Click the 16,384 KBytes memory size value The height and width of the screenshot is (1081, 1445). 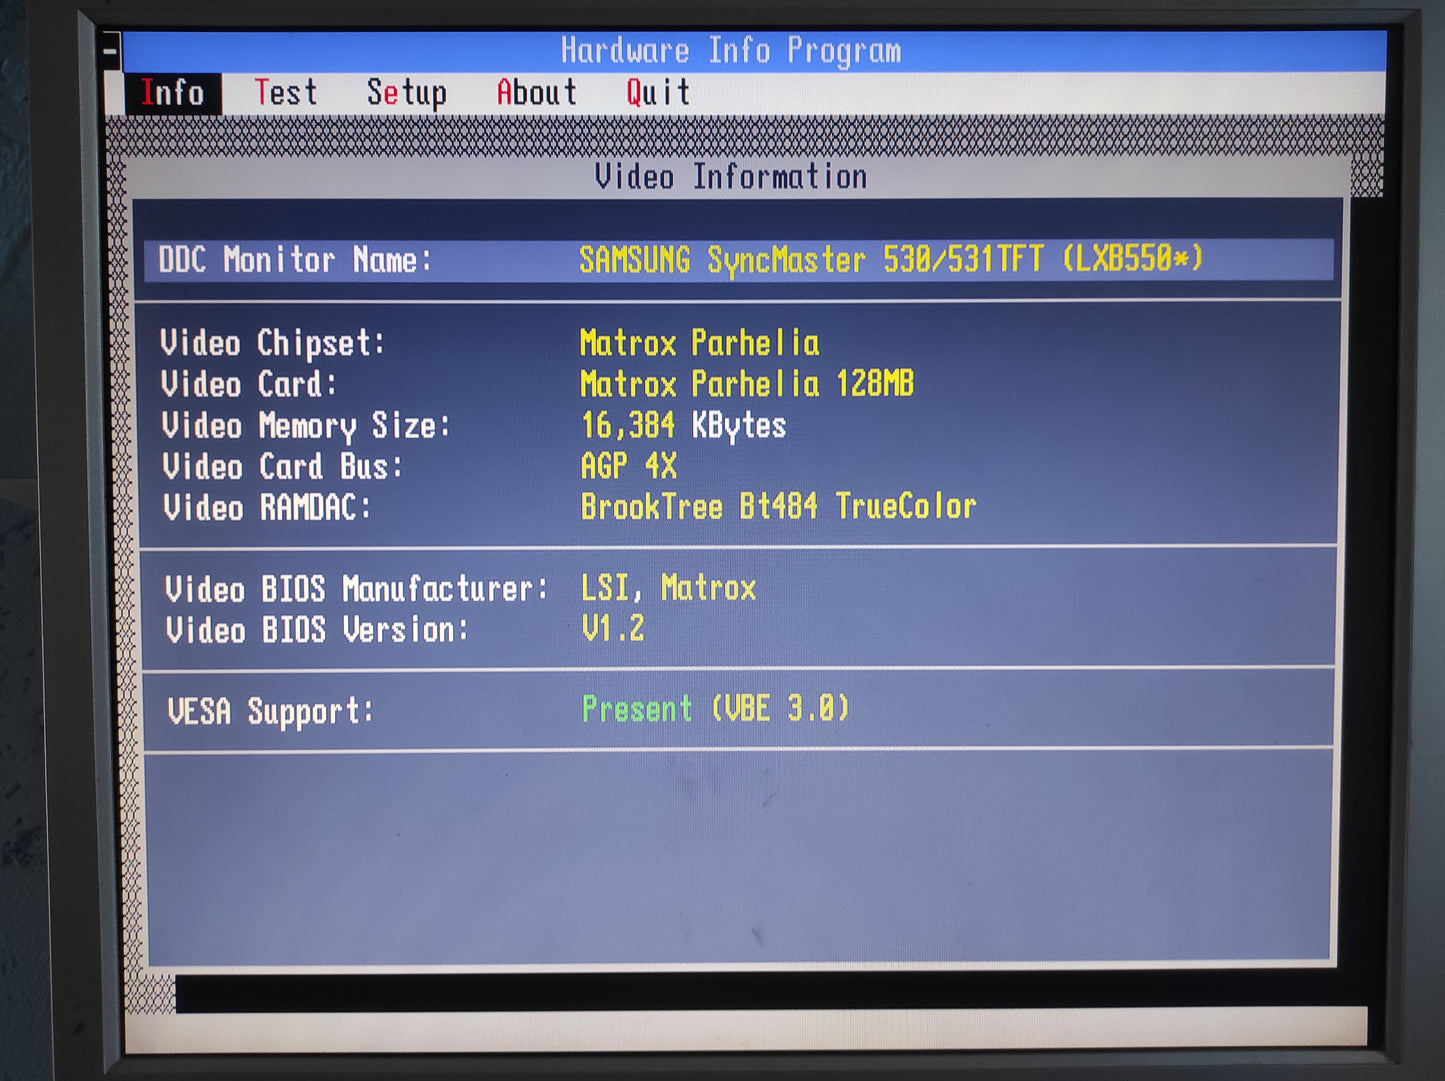coord(683,426)
